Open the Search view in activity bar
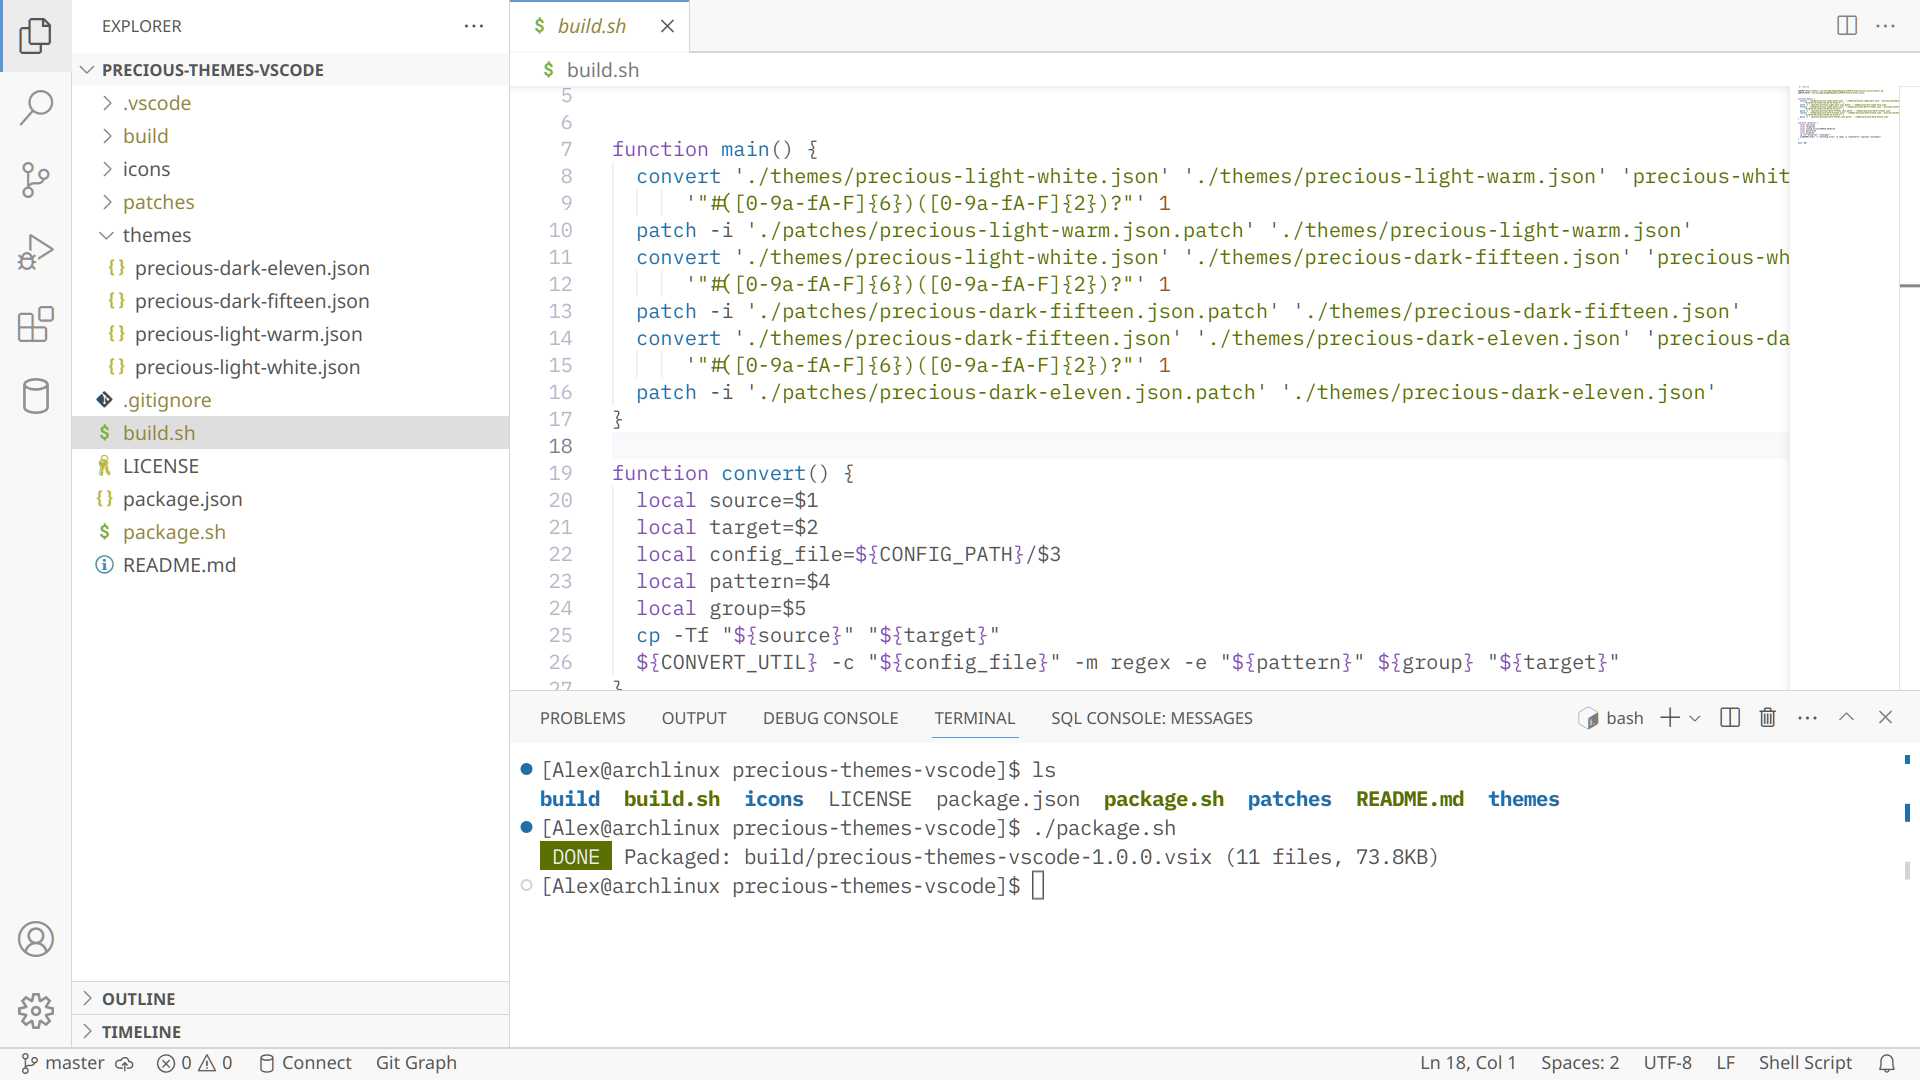This screenshot has width=1920, height=1080. coord(36,108)
